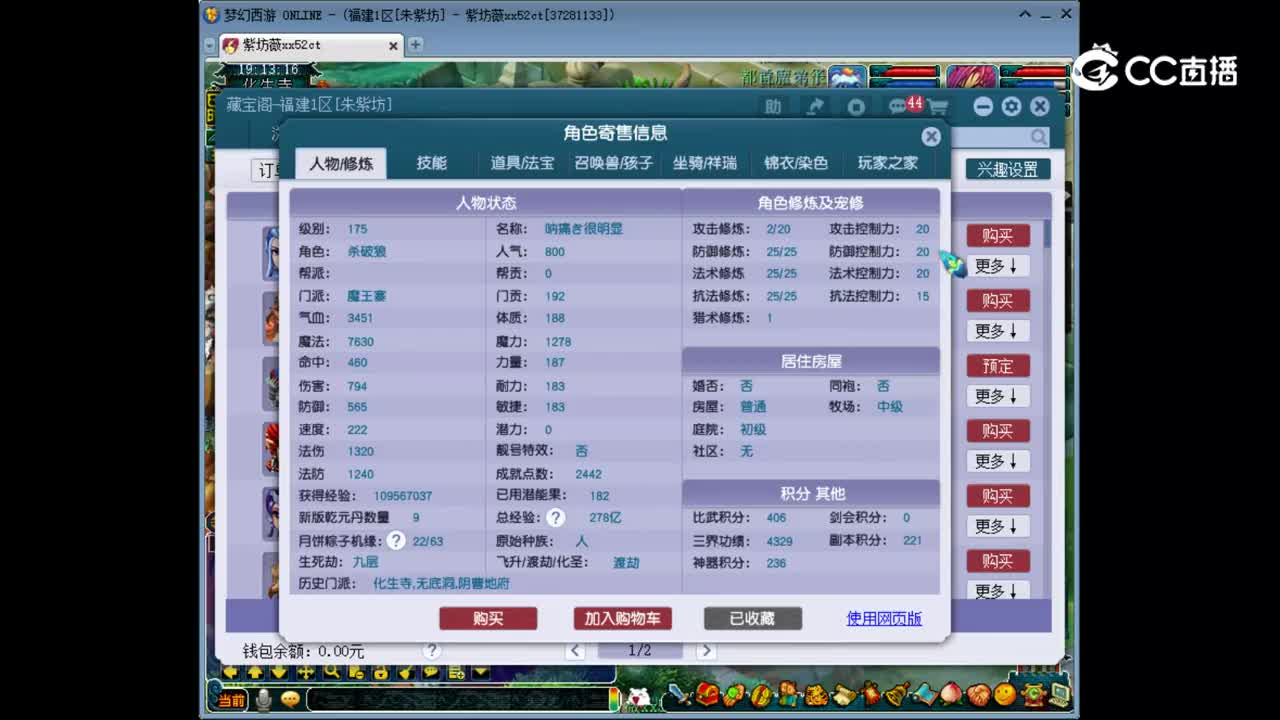Click the round stop icon in 藏宝阁 header
The image size is (1280, 720).
856,107
